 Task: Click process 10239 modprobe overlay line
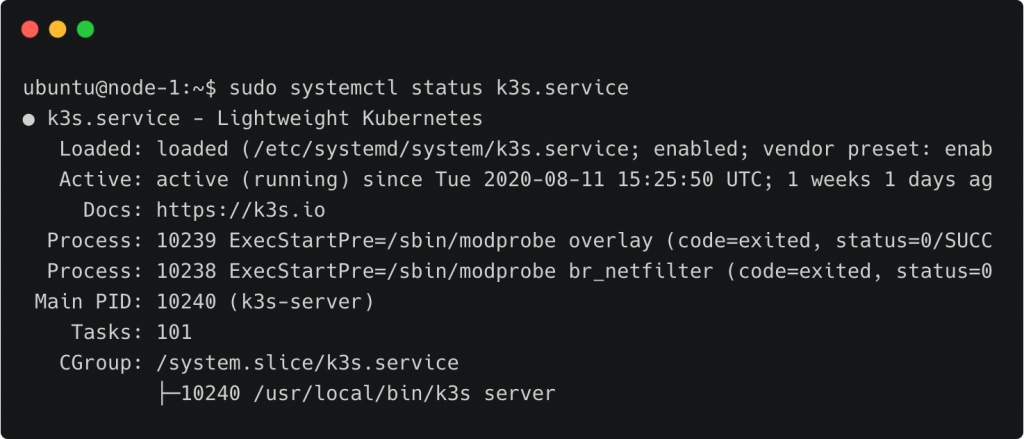pyautogui.click(x=520, y=241)
